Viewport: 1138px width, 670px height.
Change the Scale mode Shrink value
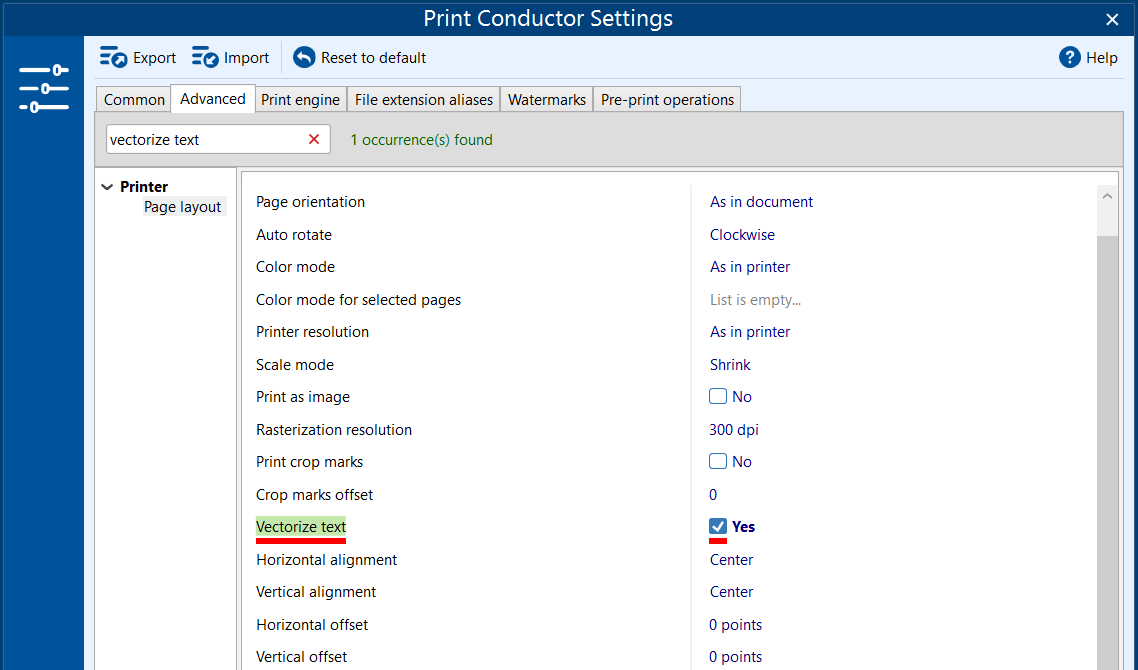tap(730, 365)
